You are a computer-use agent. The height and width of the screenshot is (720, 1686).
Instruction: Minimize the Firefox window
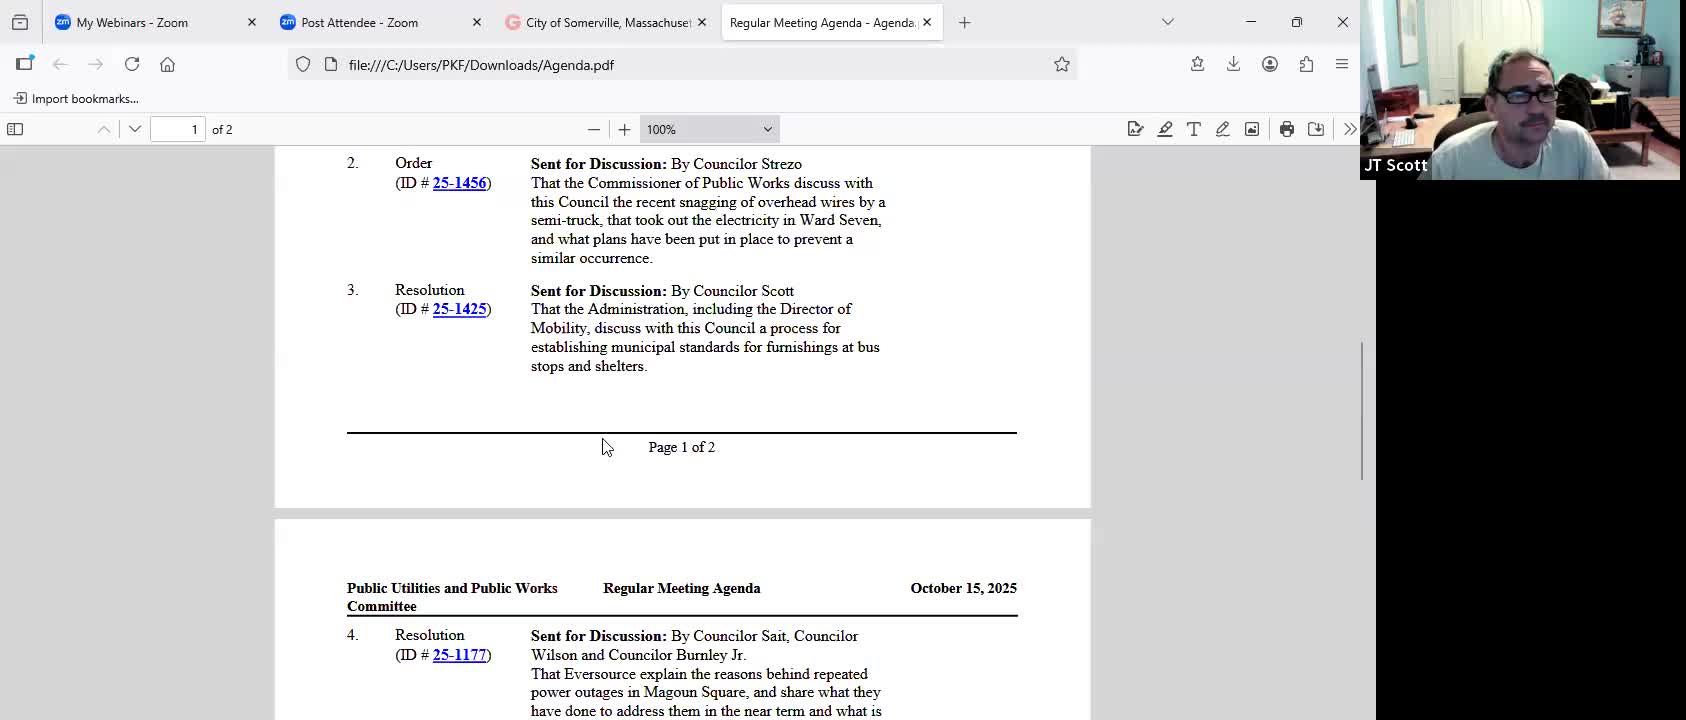pyautogui.click(x=1251, y=22)
